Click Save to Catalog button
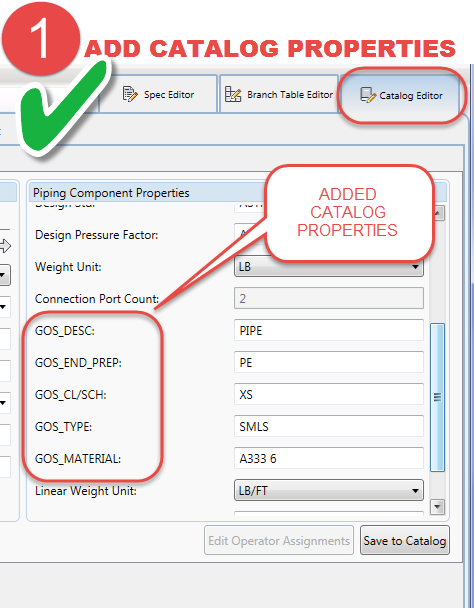 [405, 540]
